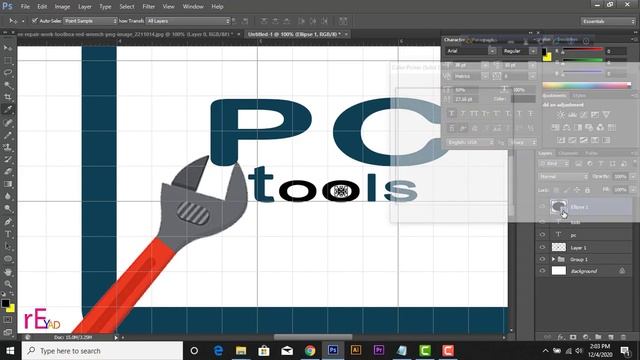The height and width of the screenshot is (360, 640).
Task: Select the Ellipse 1 layer thumbnail
Action: [558, 207]
